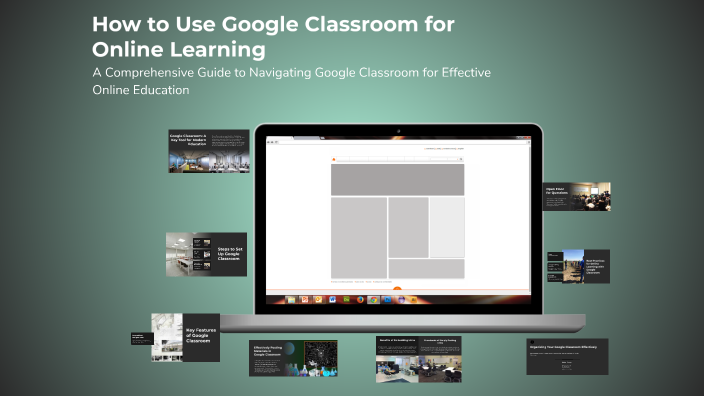Open the 'Organizing Your Google Classroom Effectively' slide
704x396 pixels.
pyautogui.click(x=567, y=356)
